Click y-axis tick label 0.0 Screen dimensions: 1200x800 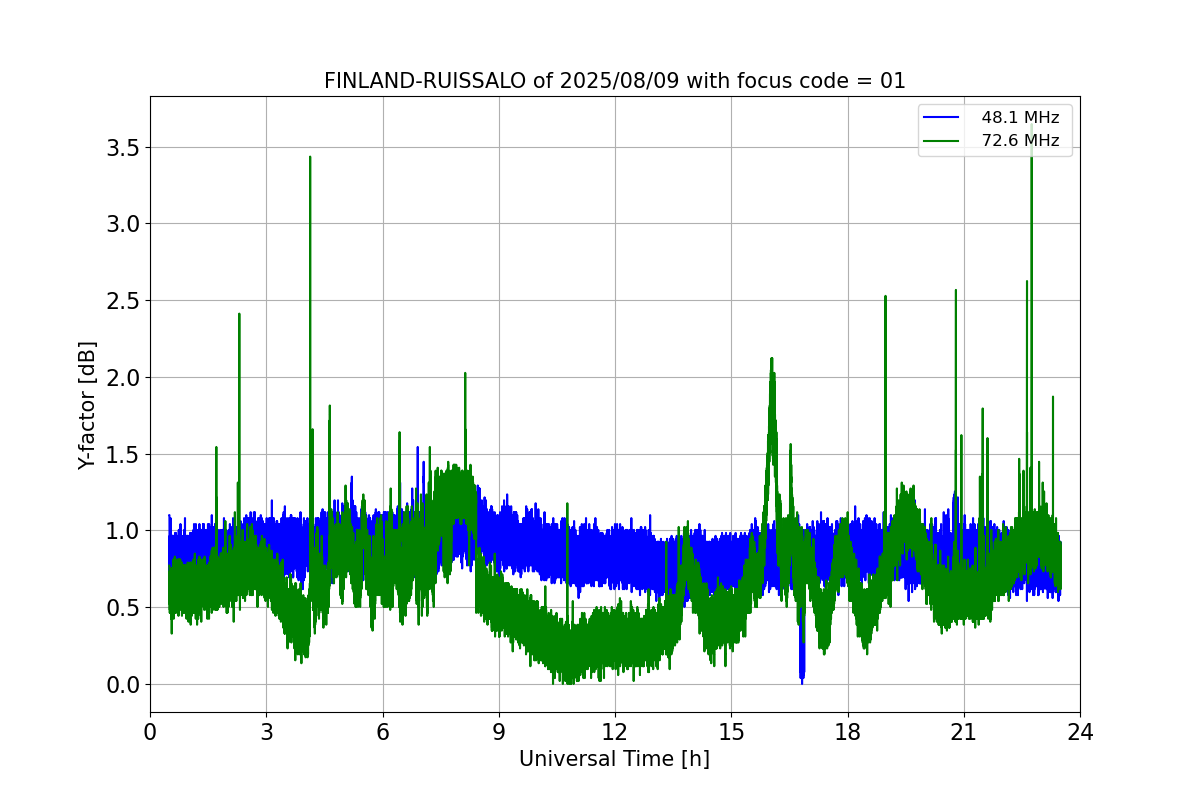[x=122, y=685]
